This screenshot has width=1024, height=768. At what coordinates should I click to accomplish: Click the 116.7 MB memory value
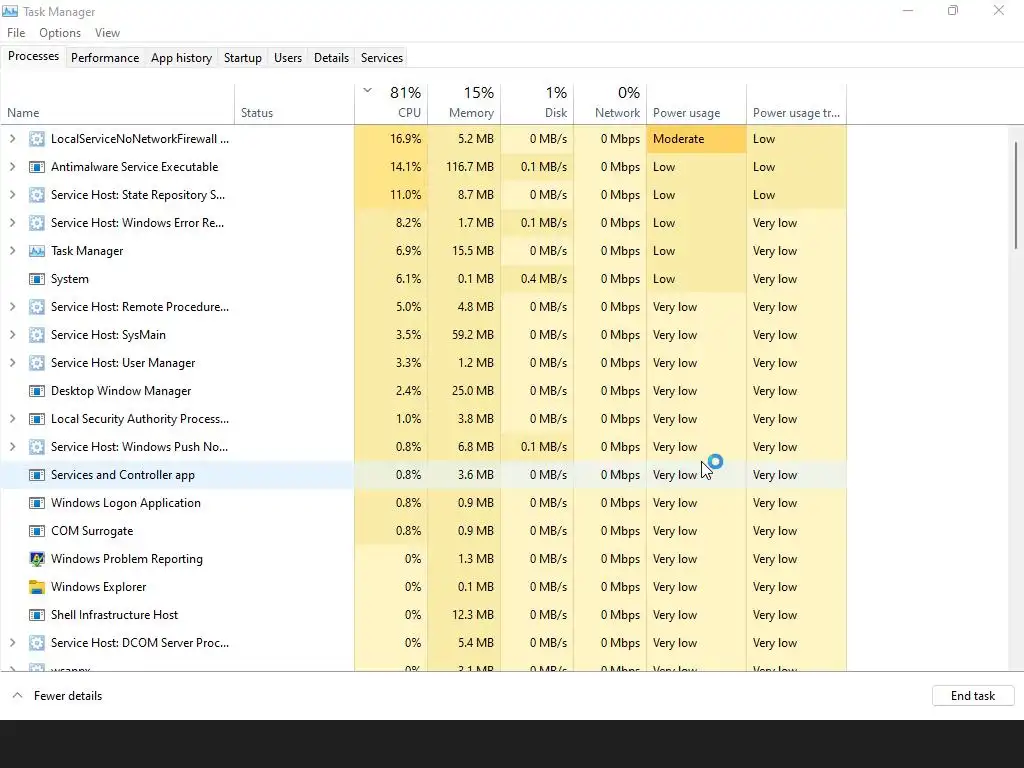point(470,167)
